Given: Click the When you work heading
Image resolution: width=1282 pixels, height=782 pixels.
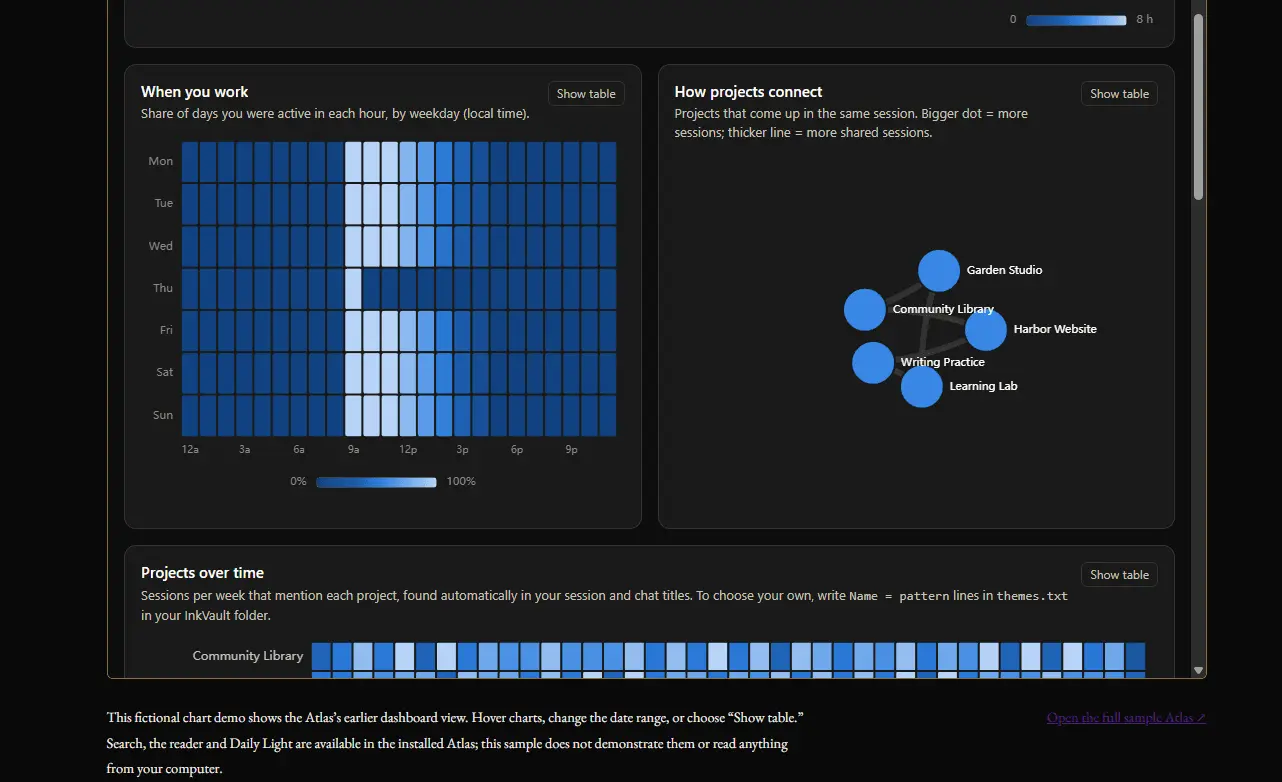Looking at the screenshot, I should (195, 92).
